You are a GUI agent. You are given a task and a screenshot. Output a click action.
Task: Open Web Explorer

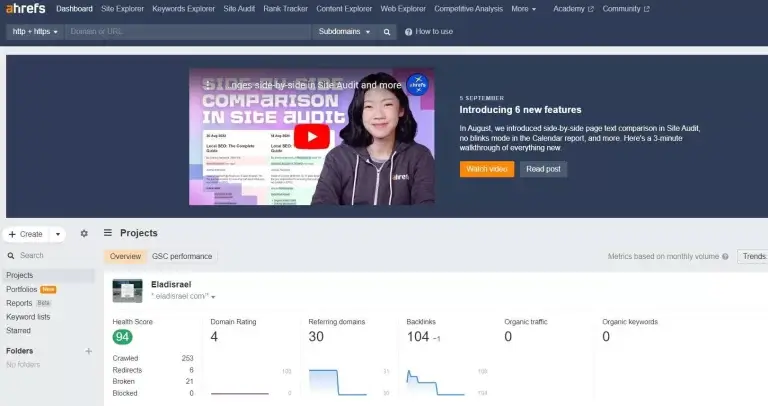[403, 9]
